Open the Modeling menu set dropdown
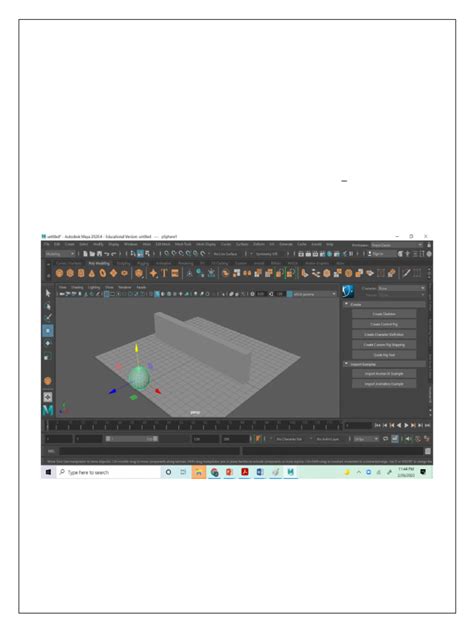This screenshot has width=474, height=632. click(60, 254)
